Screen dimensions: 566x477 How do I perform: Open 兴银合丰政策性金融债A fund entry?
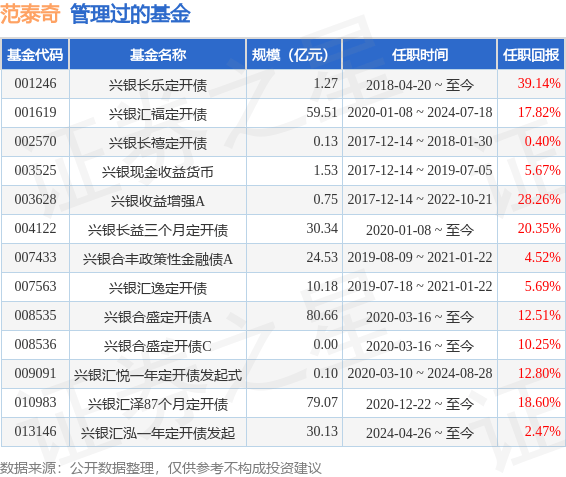click(x=158, y=259)
